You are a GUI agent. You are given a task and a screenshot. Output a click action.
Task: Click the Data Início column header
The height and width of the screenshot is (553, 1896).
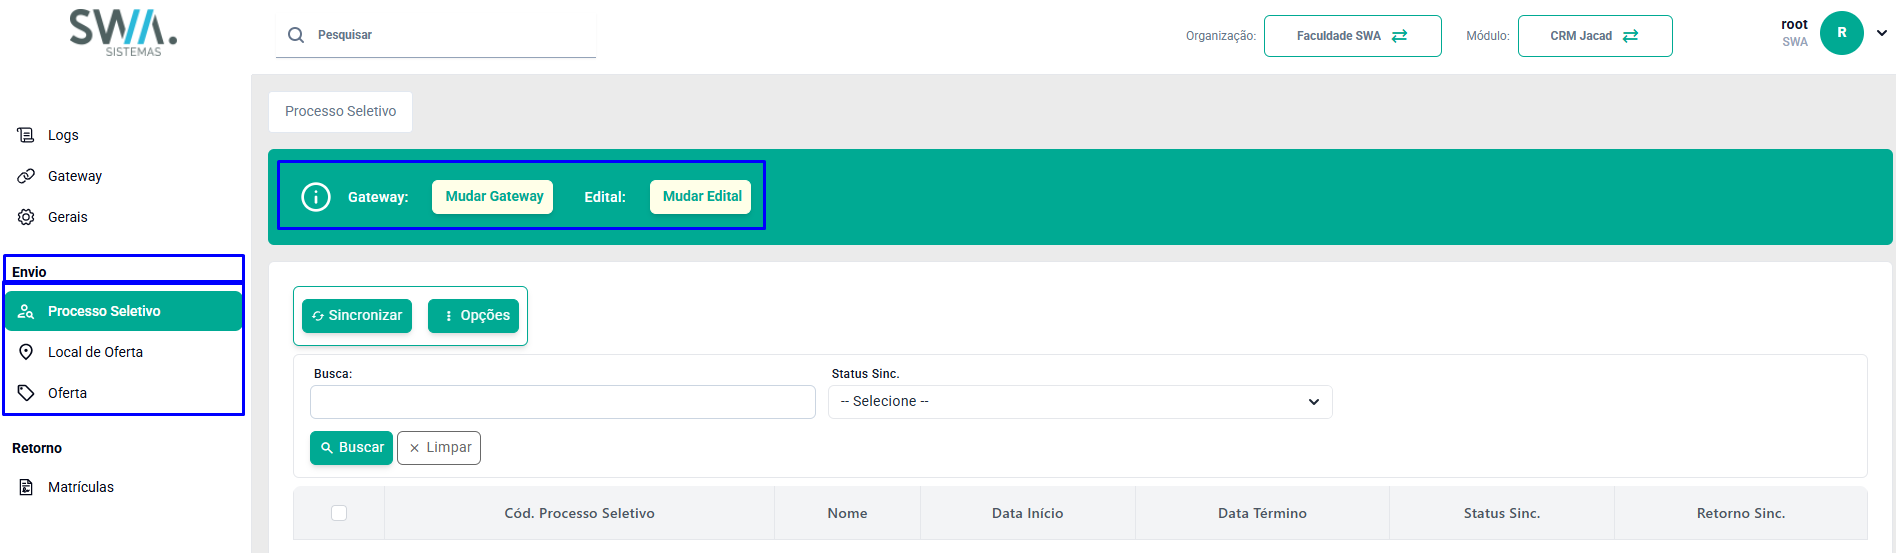[1027, 513]
